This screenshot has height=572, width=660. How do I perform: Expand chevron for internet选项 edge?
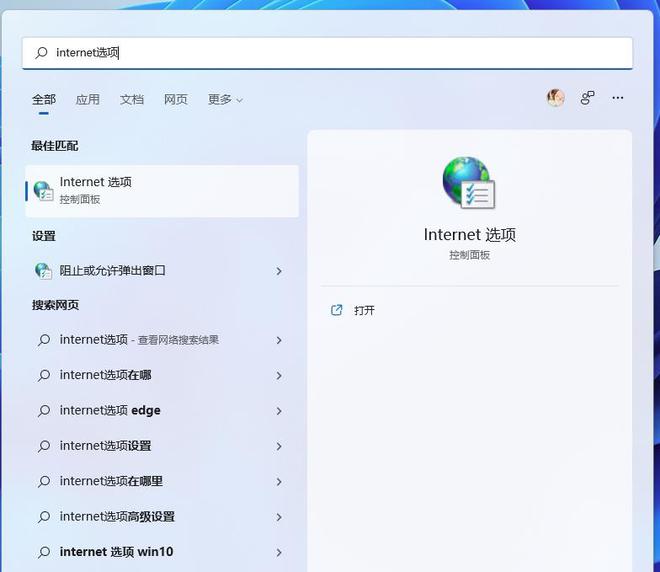[x=279, y=411]
